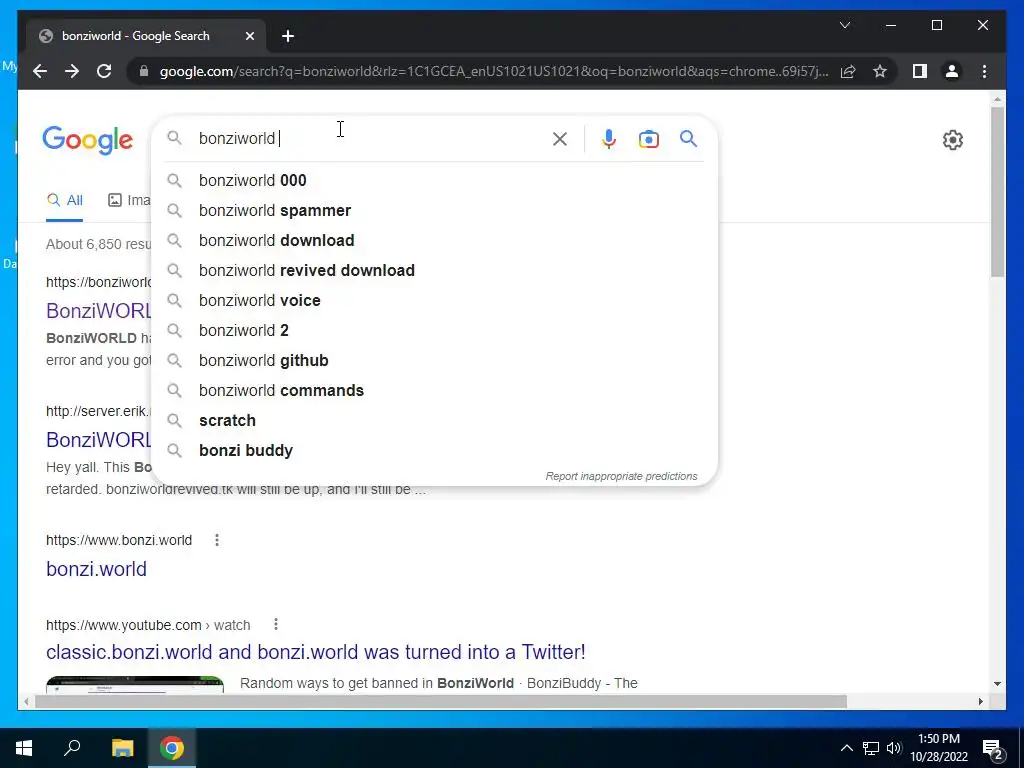Click the scroll right arrow
The height and width of the screenshot is (768, 1024).
(980, 702)
